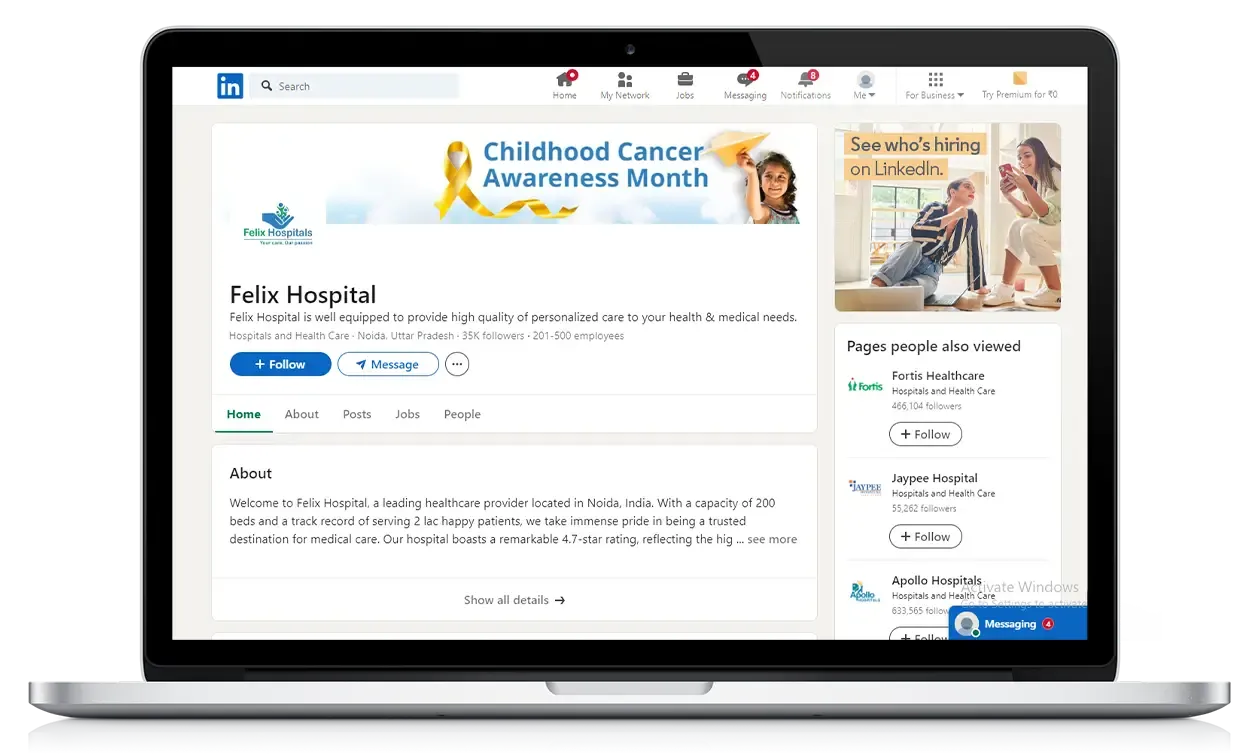Click Show all details link
The height and width of the screenshot is (756, 1260).
514,600
